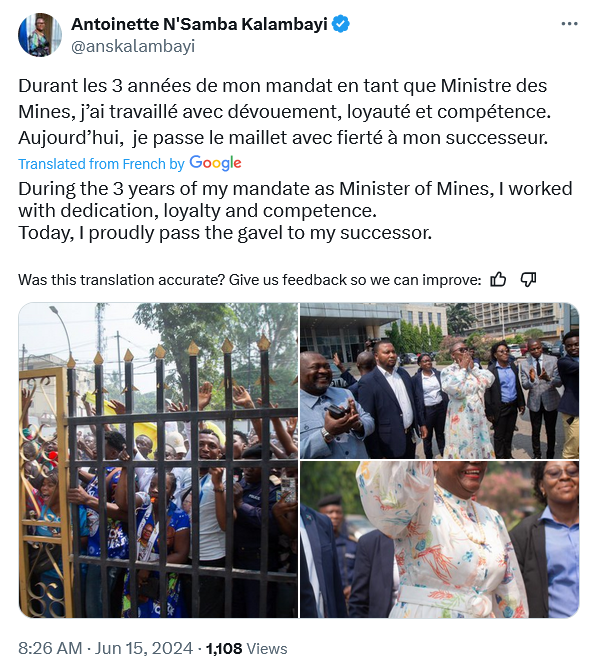Open the woman in floral dress waving photo
The image size is (598, 669).
440,539
